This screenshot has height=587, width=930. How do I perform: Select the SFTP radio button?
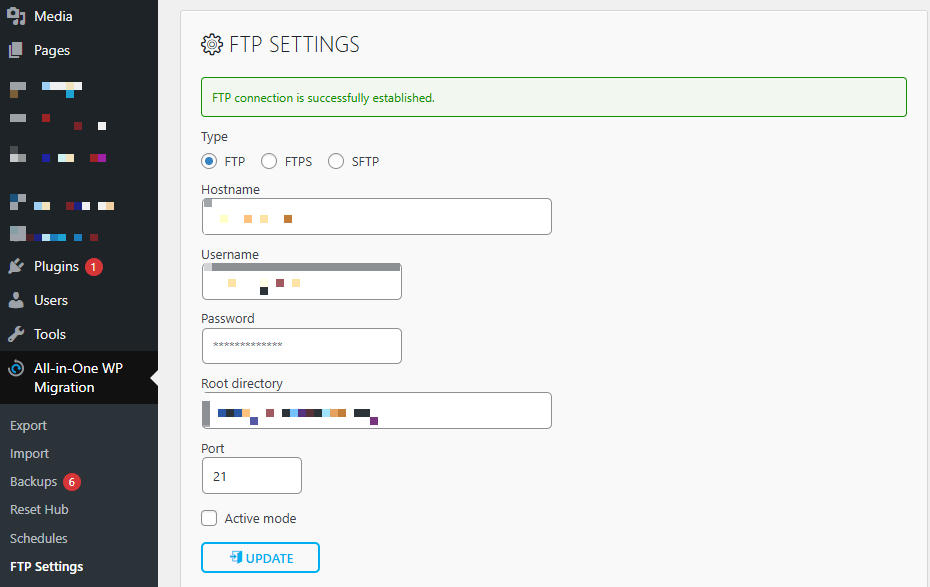[336, 160]
